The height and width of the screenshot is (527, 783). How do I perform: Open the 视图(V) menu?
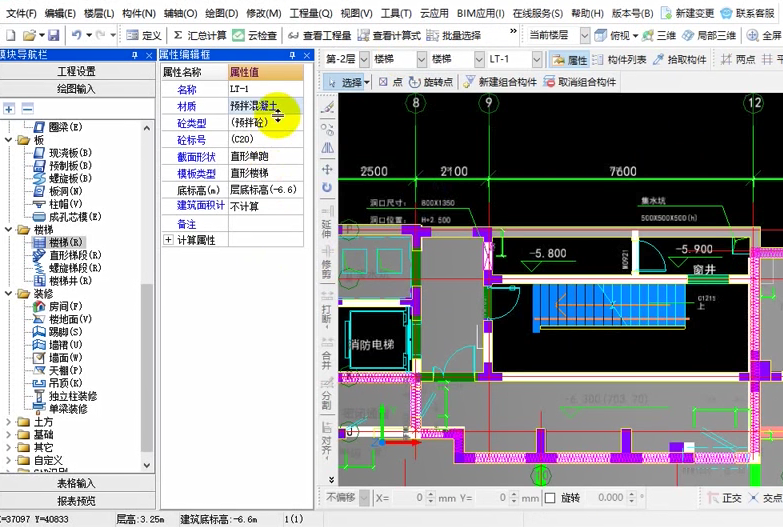pyautogui.click(x=356, y=13)
